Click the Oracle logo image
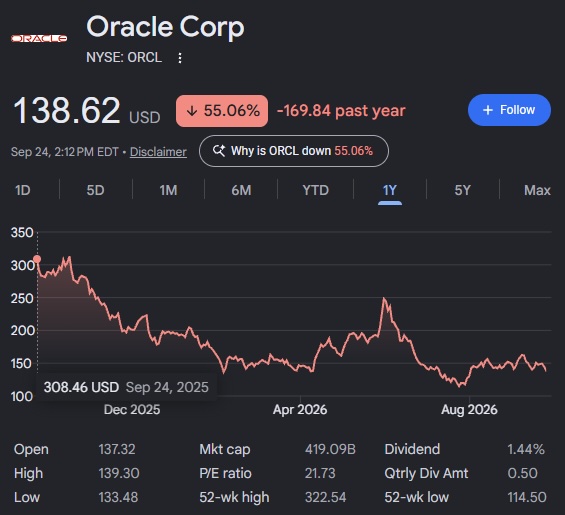Viewport: 565px width, 515px height. click(39, 38)
